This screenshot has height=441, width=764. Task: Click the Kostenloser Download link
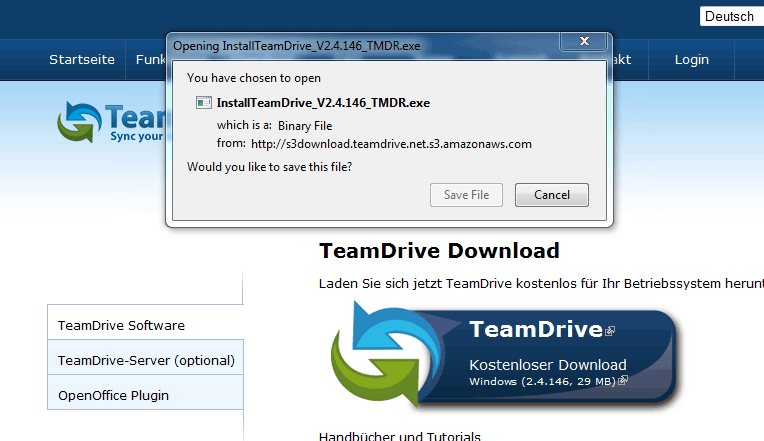click(548, 365)
